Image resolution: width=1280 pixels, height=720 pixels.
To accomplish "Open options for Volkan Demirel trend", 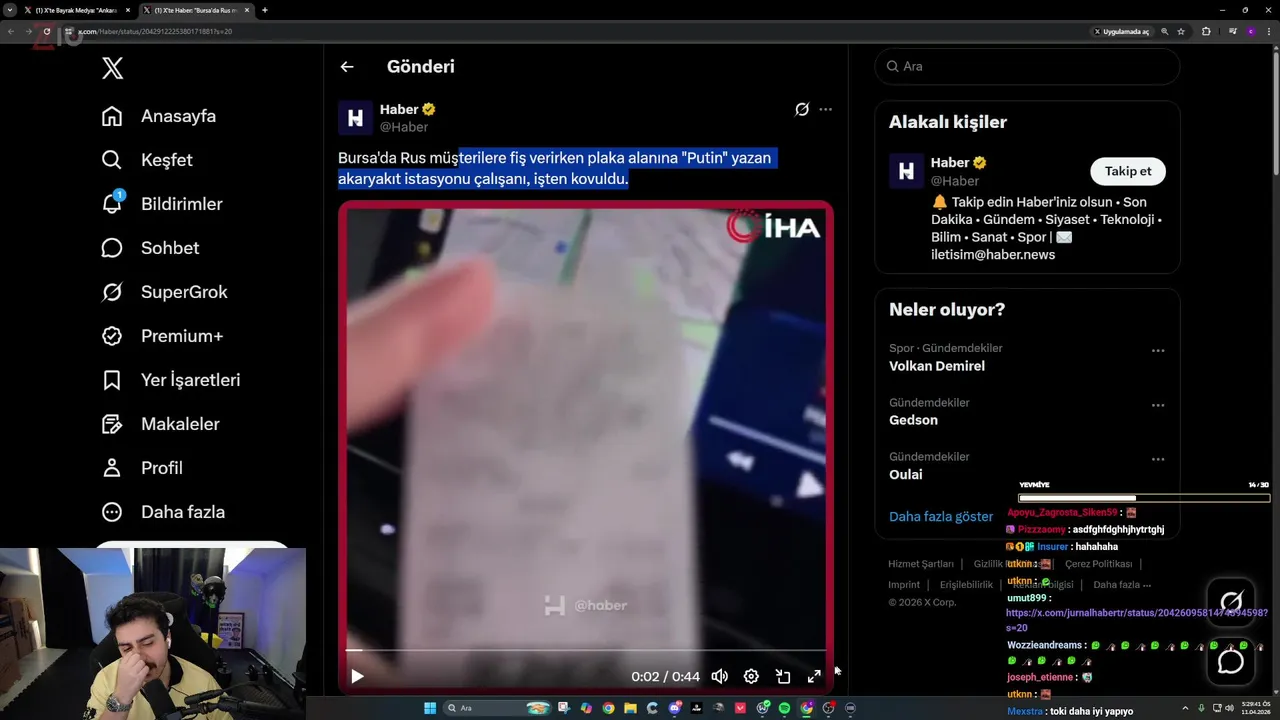I will [1158, 351].
